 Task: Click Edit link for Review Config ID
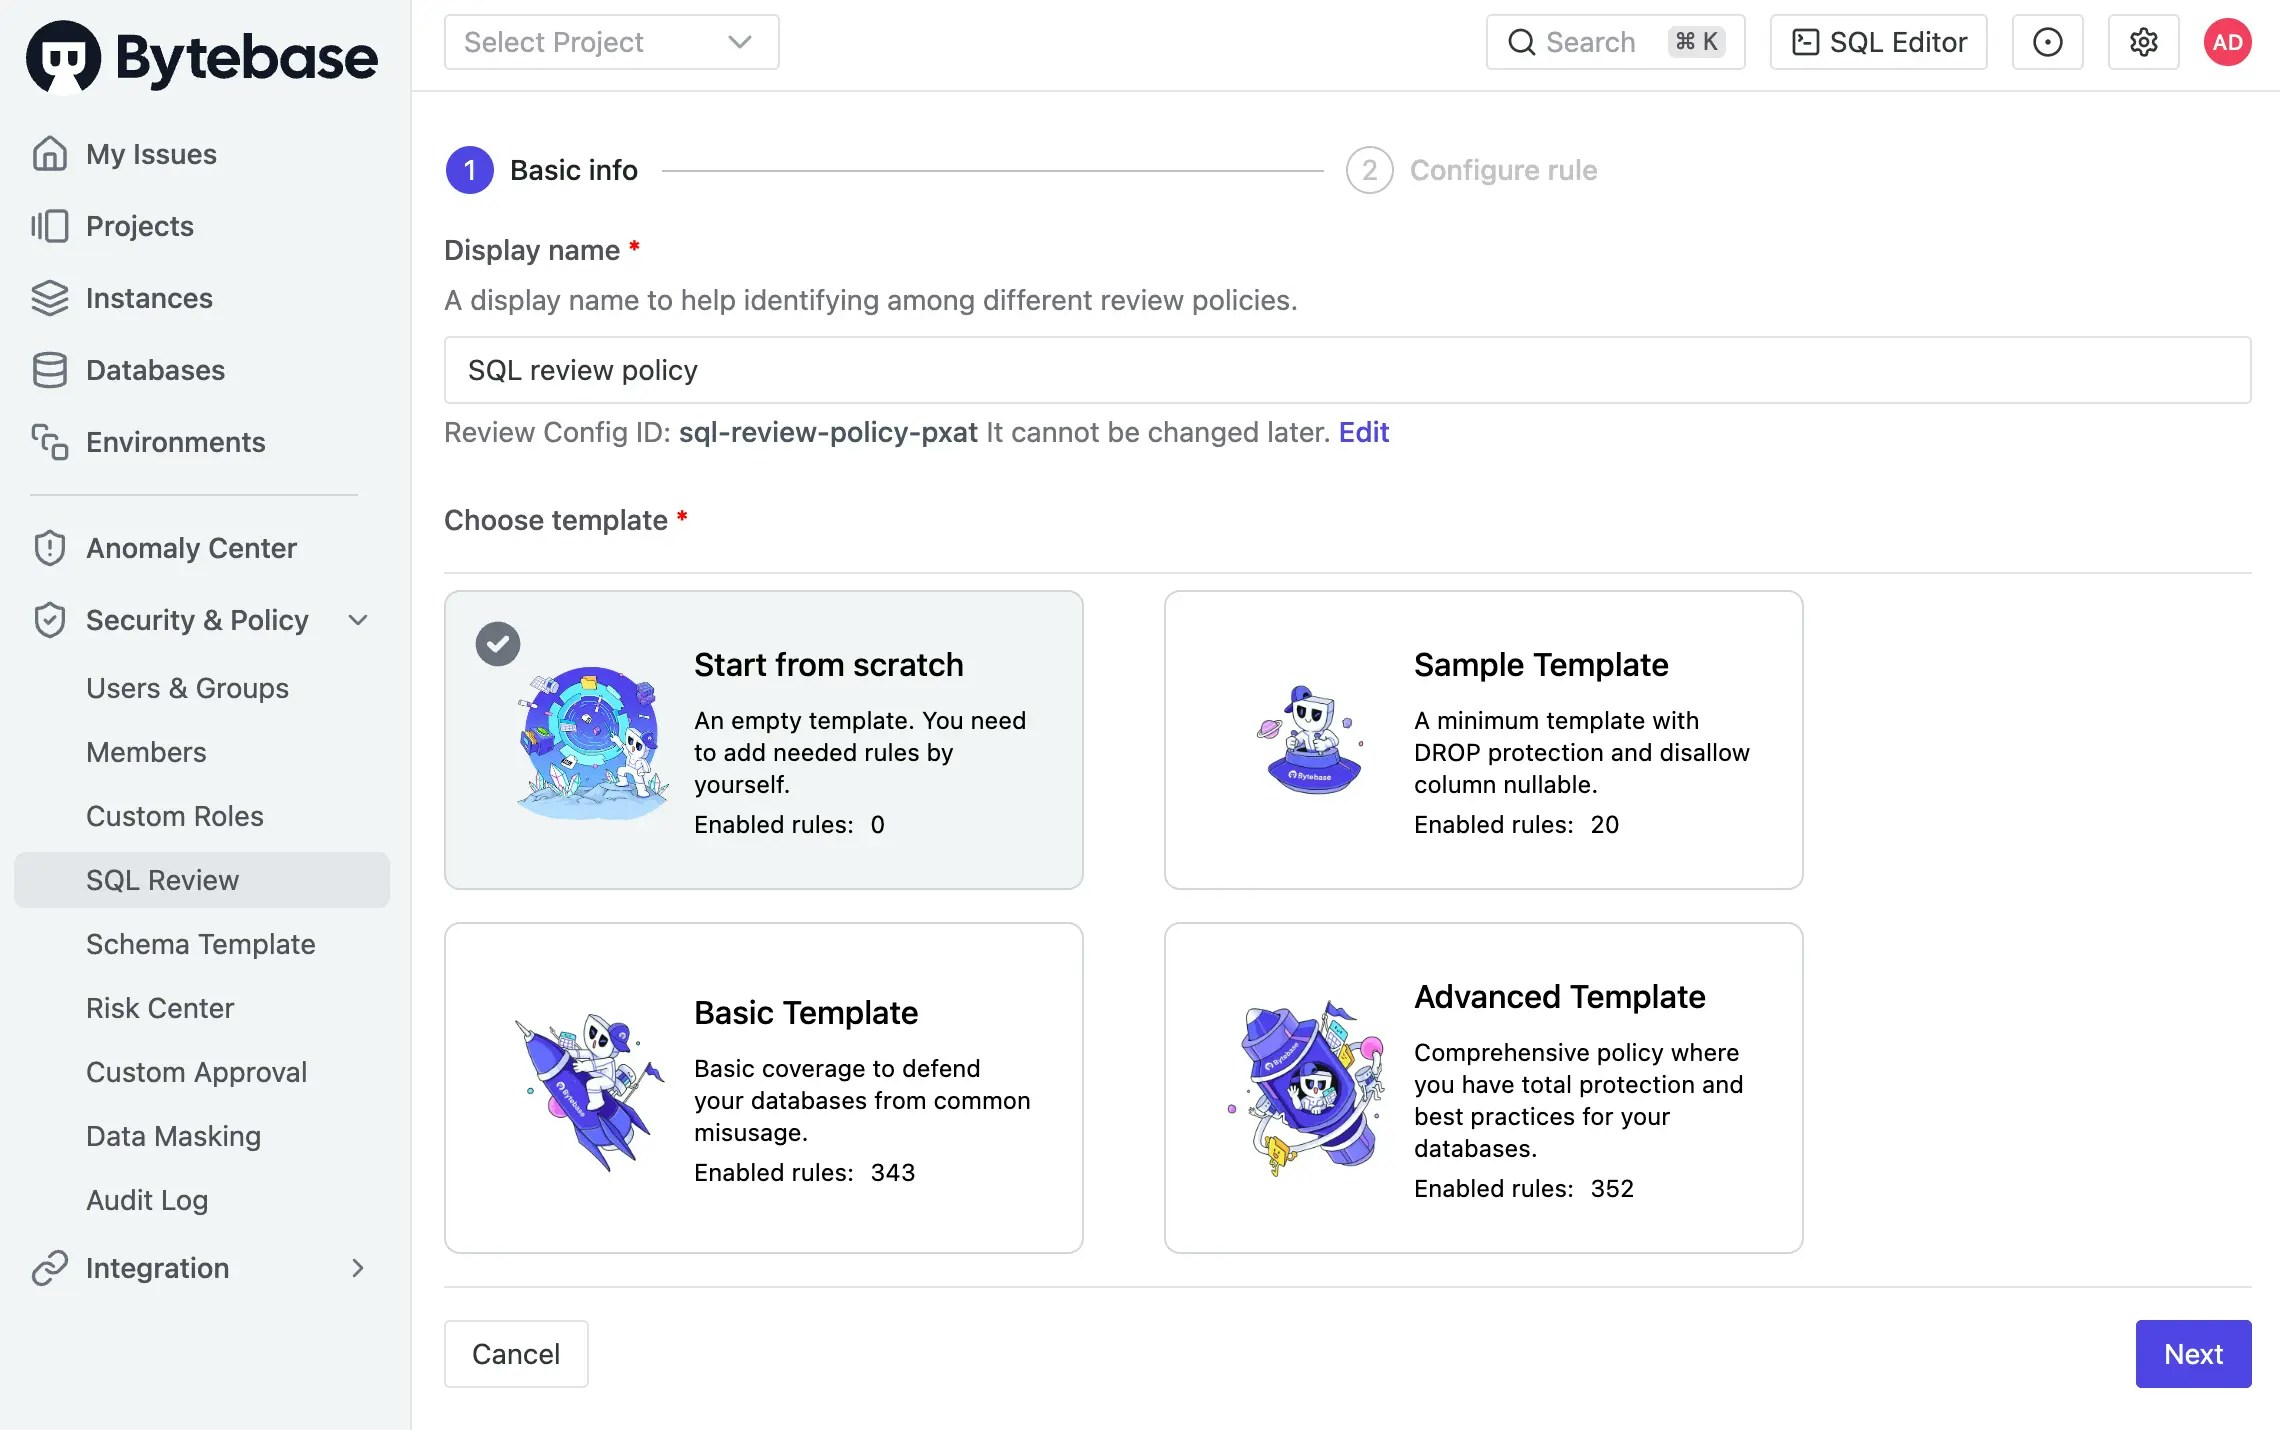pos(1364,432)
